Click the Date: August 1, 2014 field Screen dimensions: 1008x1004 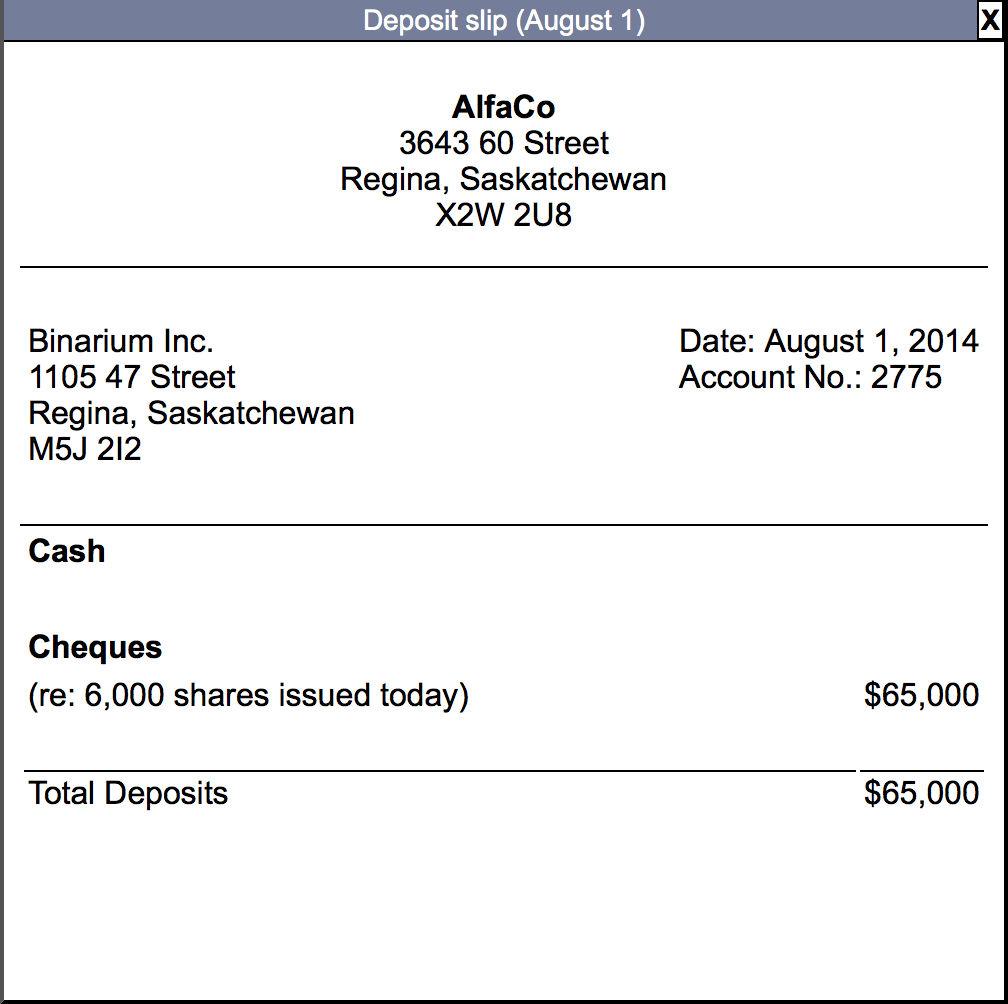[828, 341]
